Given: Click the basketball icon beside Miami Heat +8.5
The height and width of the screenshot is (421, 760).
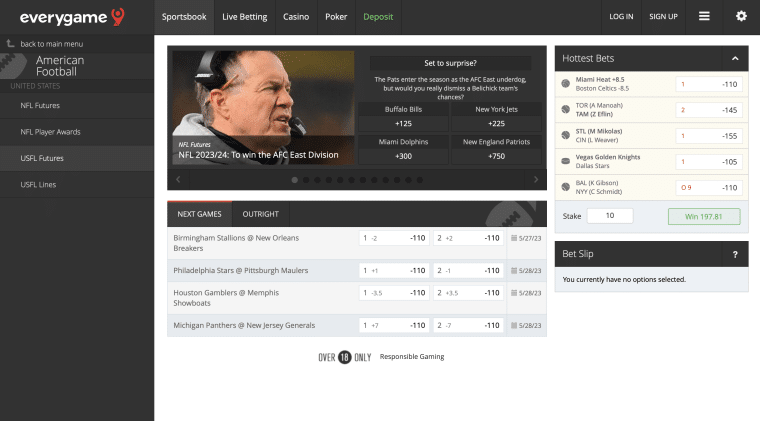Looking at the screenshot, I should click(x=565, y=83).
